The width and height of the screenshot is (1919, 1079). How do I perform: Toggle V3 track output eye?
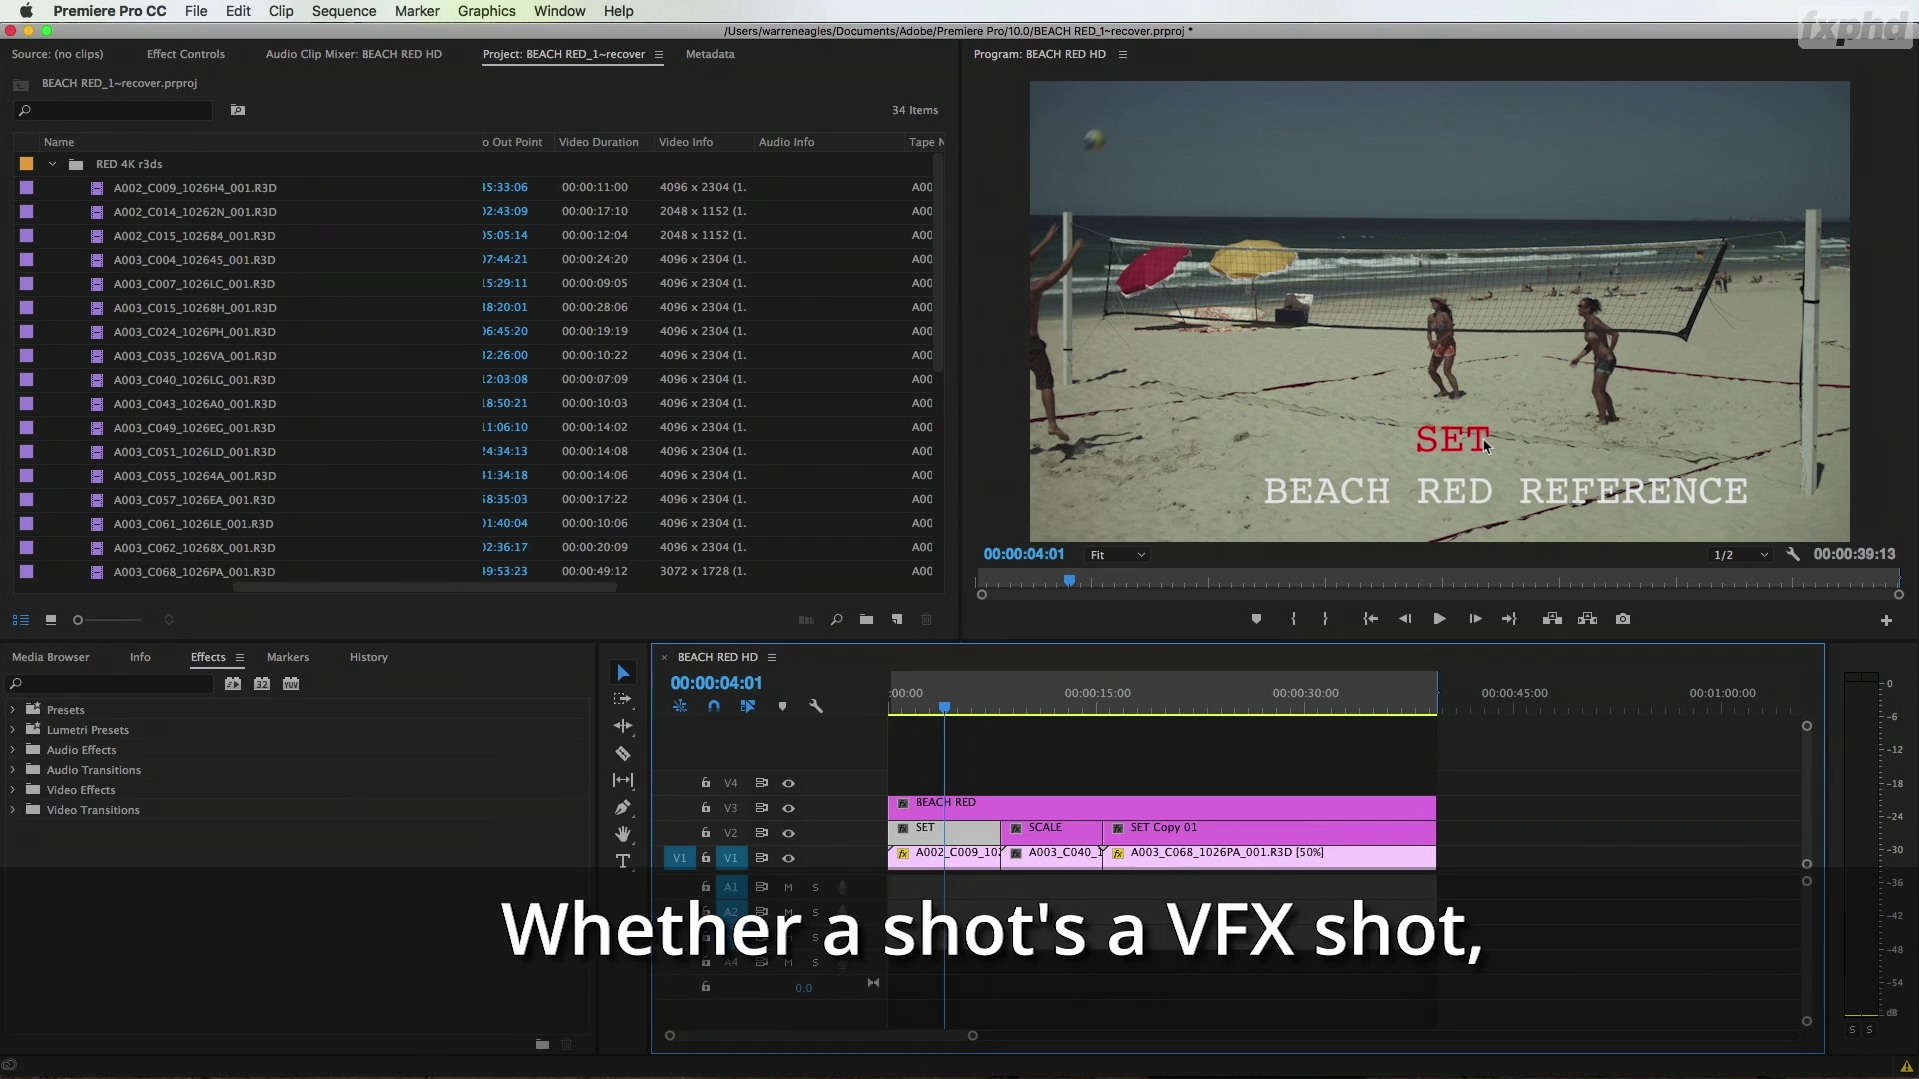pos(788,808)
